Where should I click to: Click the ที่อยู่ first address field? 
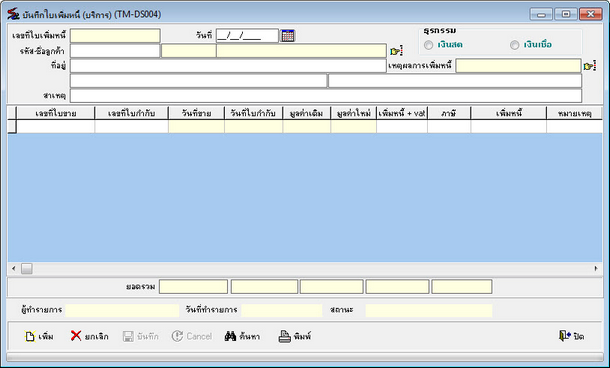(228, 66)
